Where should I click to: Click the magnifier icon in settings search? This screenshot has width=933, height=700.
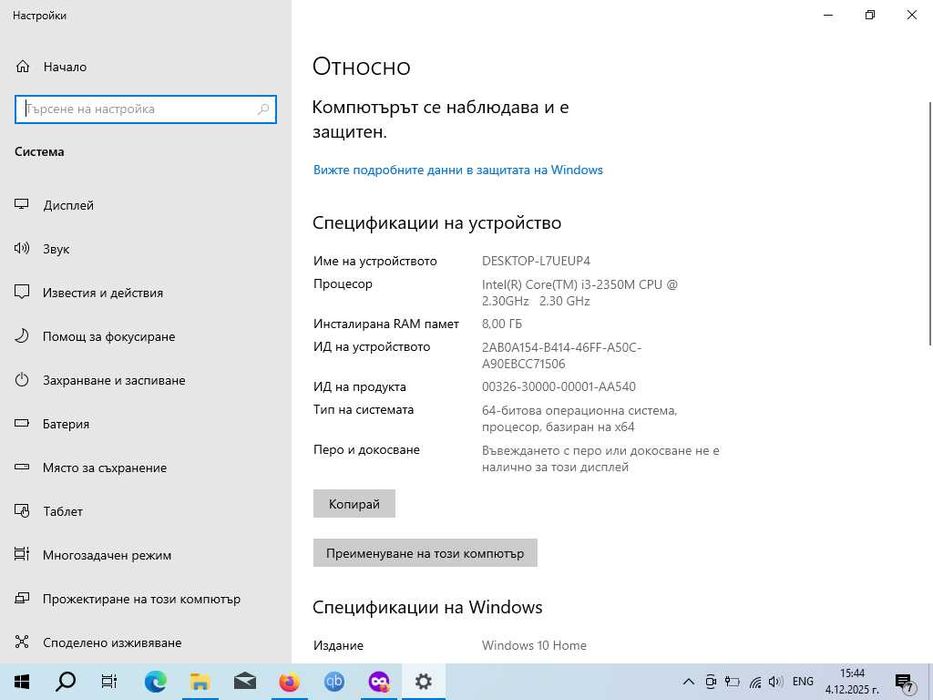(263, 109)
